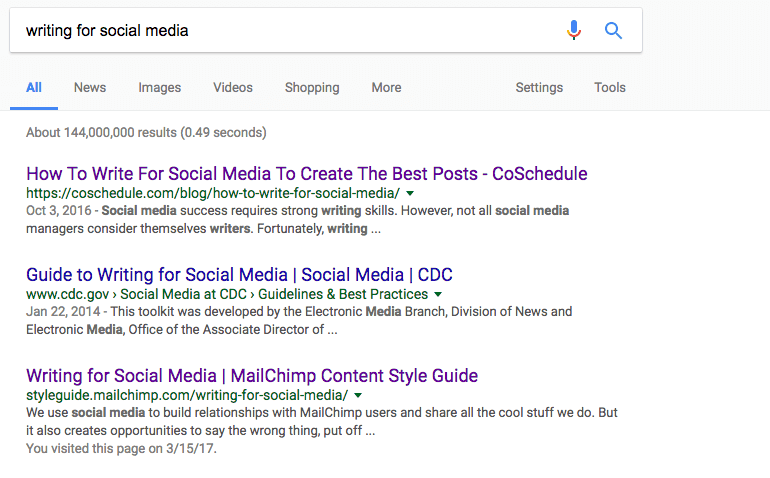This screenshot has width=770, height=478.
Task: Click the 'About 144,000,000 results' stats text
Action: pos(146,133)
